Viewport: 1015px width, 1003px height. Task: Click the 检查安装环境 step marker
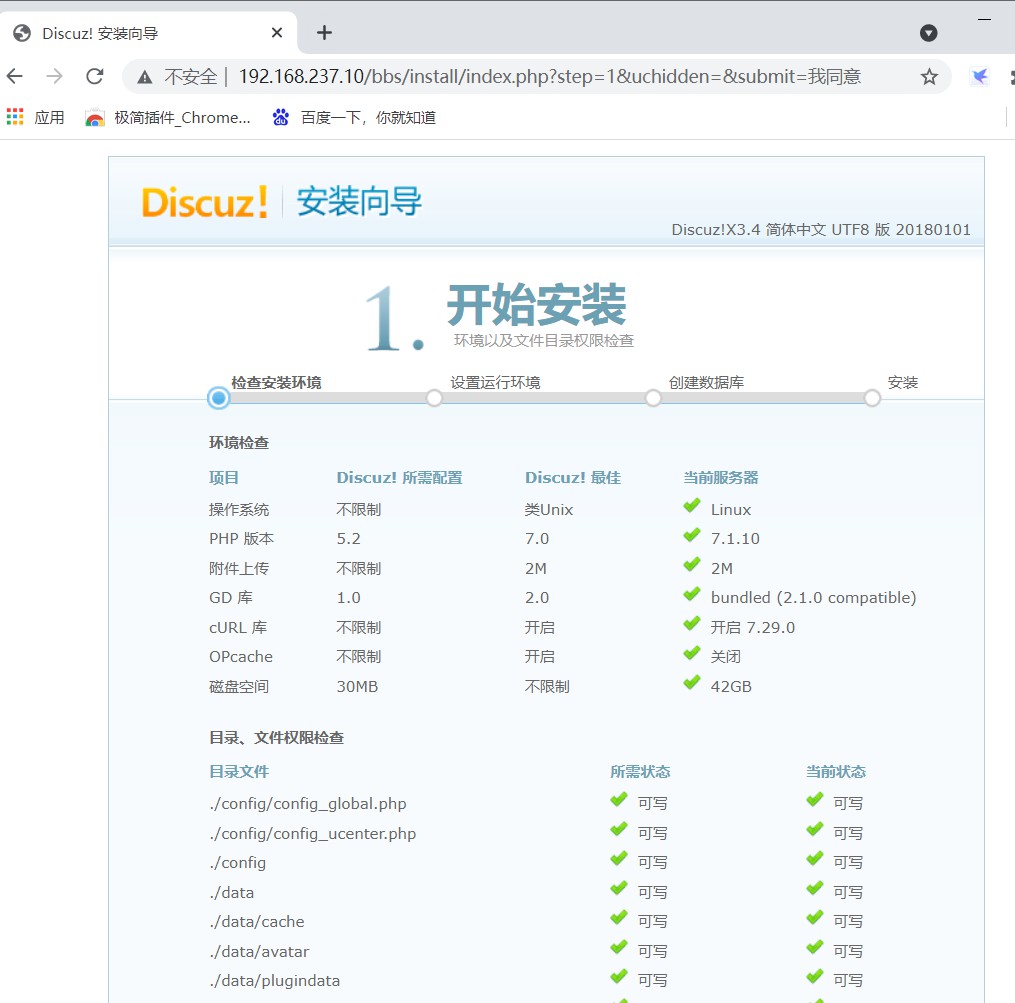pyautogui.click(x=219, y=398)
